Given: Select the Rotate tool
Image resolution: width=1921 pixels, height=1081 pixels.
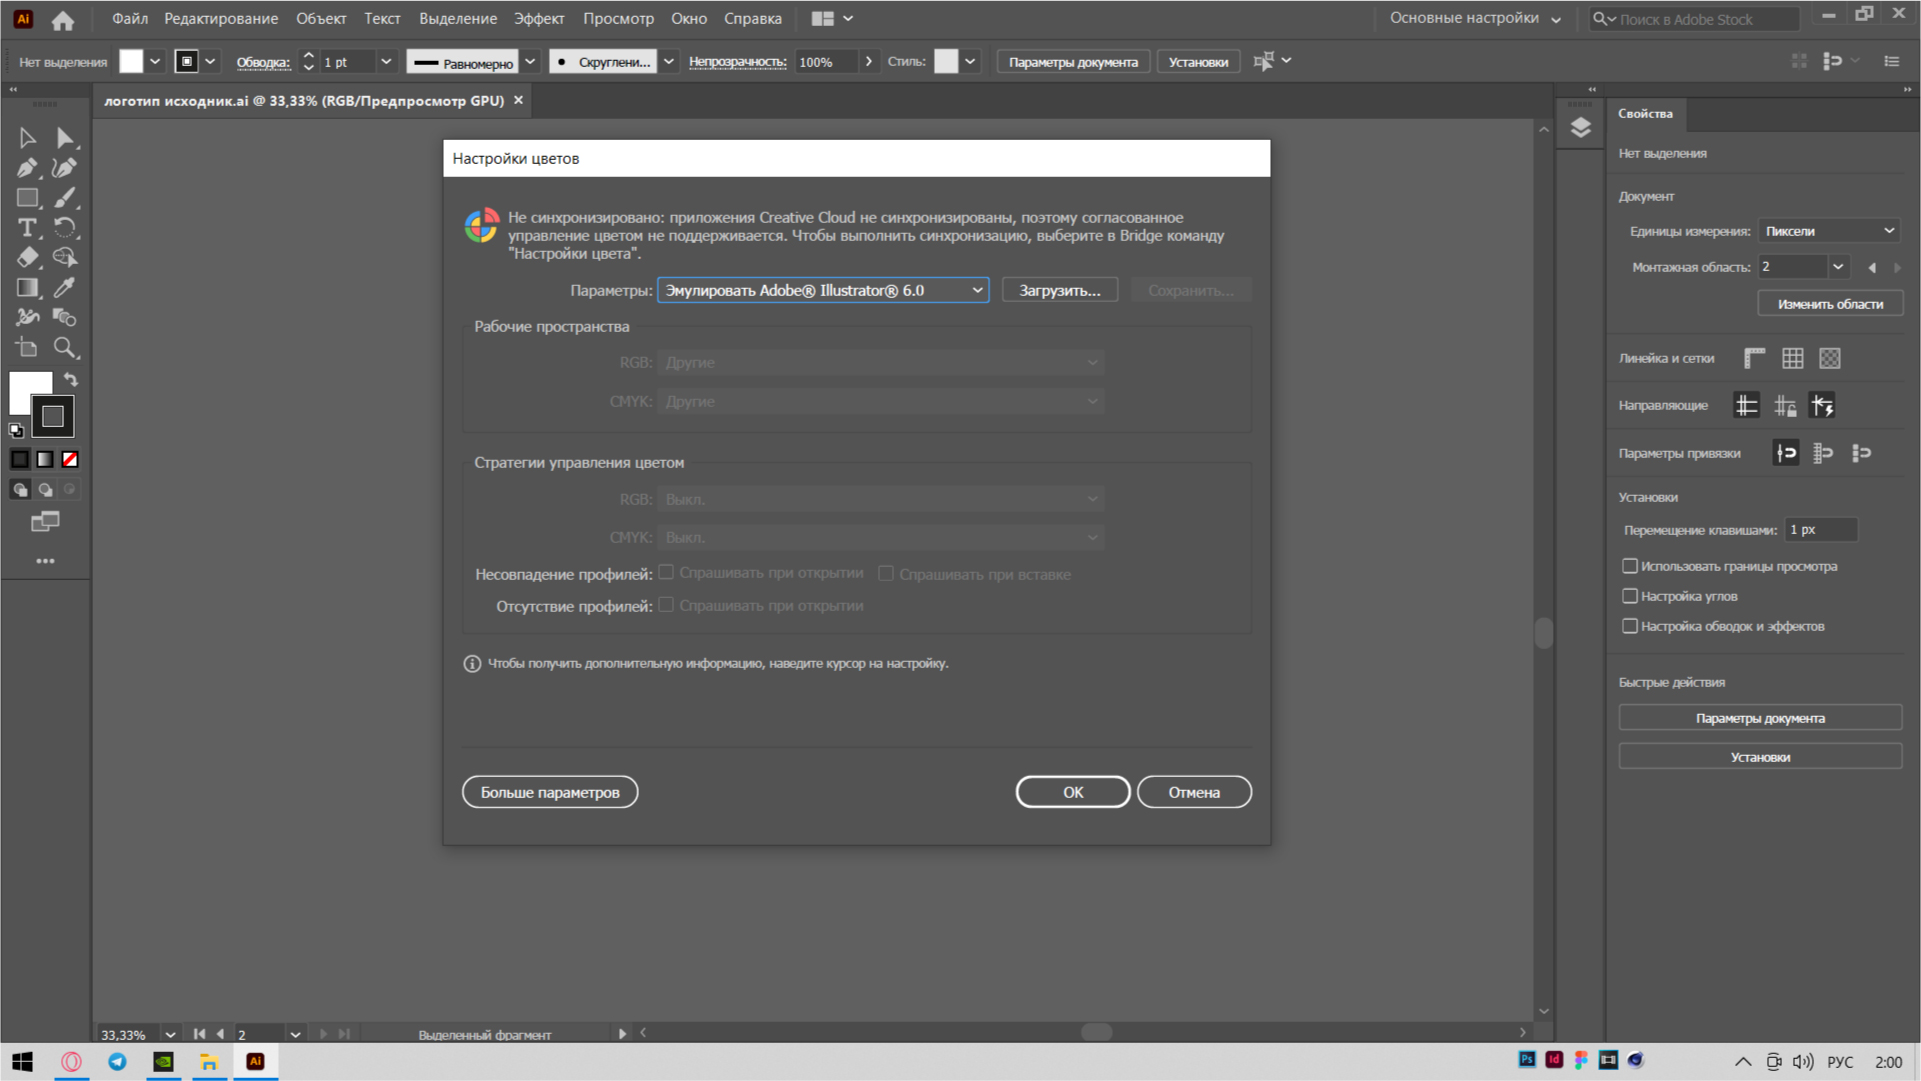Looking at the screenshot, I should (x=65, y=228).
